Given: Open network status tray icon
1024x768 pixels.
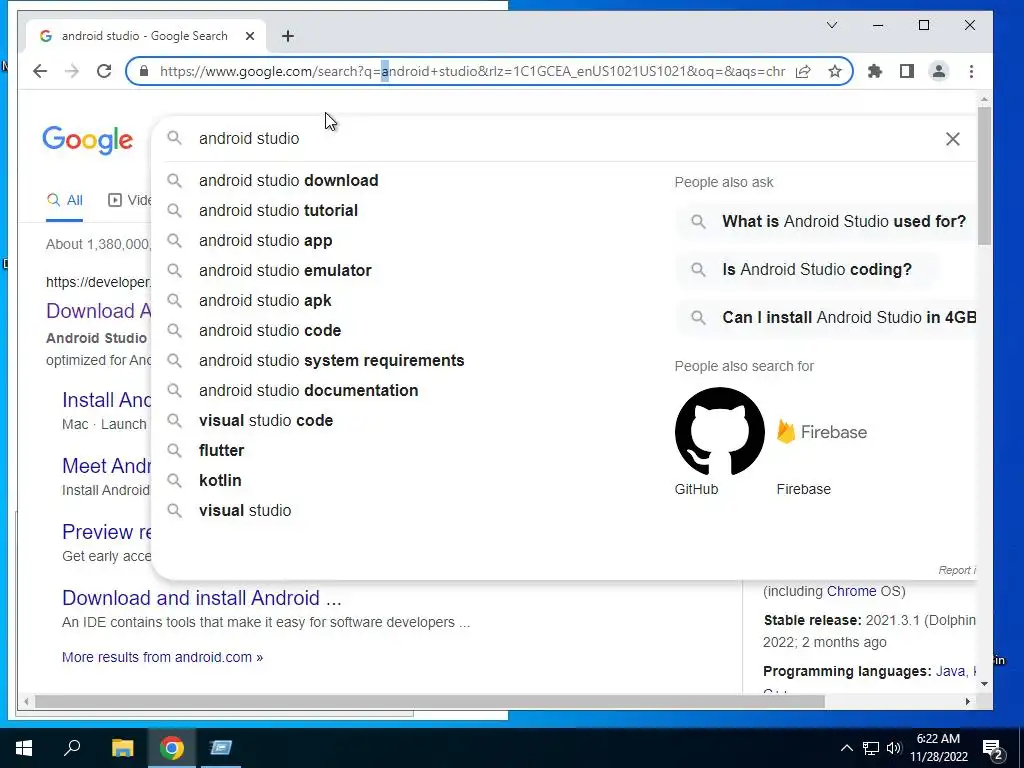Looking at the screenshot, I should click(x=871, y=748).
